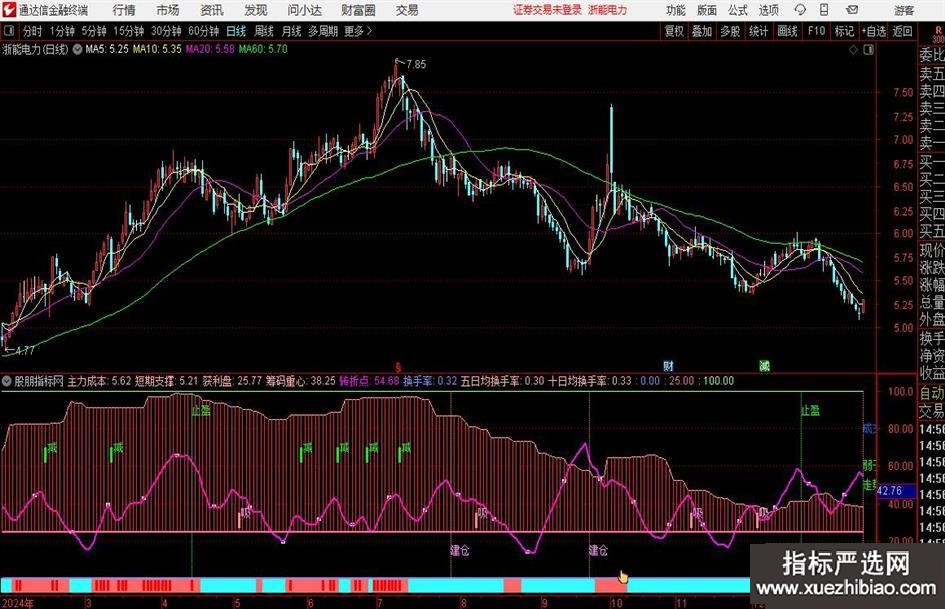
Task: Switch to 1分钟 period tab
Action: click(62, 31)
